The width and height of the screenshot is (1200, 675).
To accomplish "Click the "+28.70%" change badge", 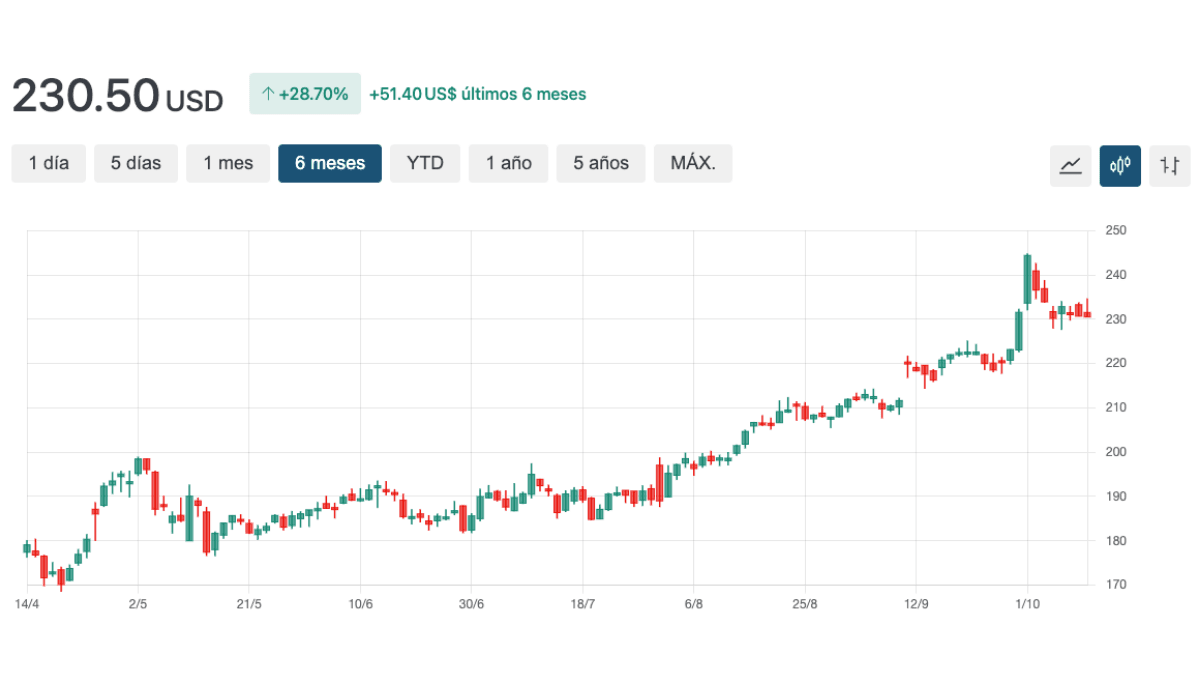I will click(305, 93).
